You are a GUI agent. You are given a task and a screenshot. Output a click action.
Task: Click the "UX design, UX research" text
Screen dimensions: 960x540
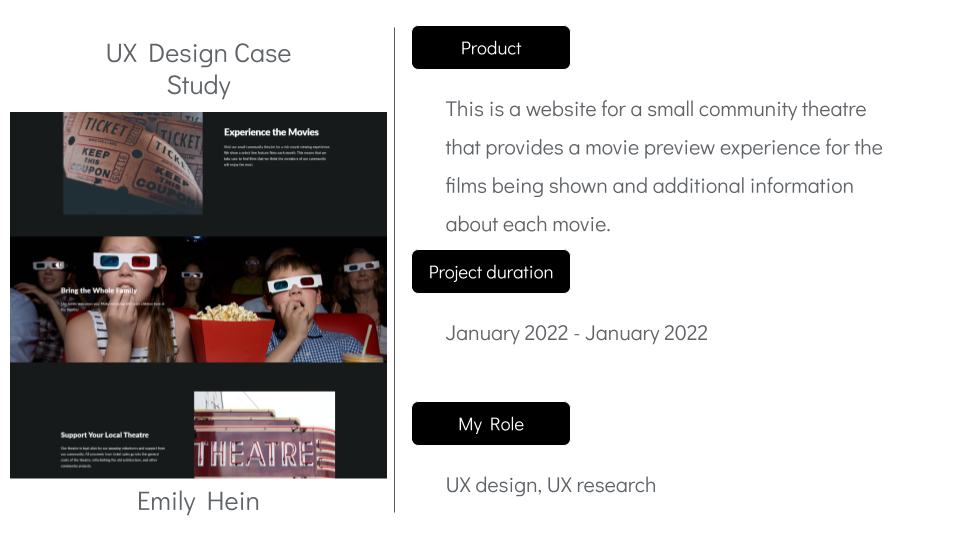click(550, 485)
